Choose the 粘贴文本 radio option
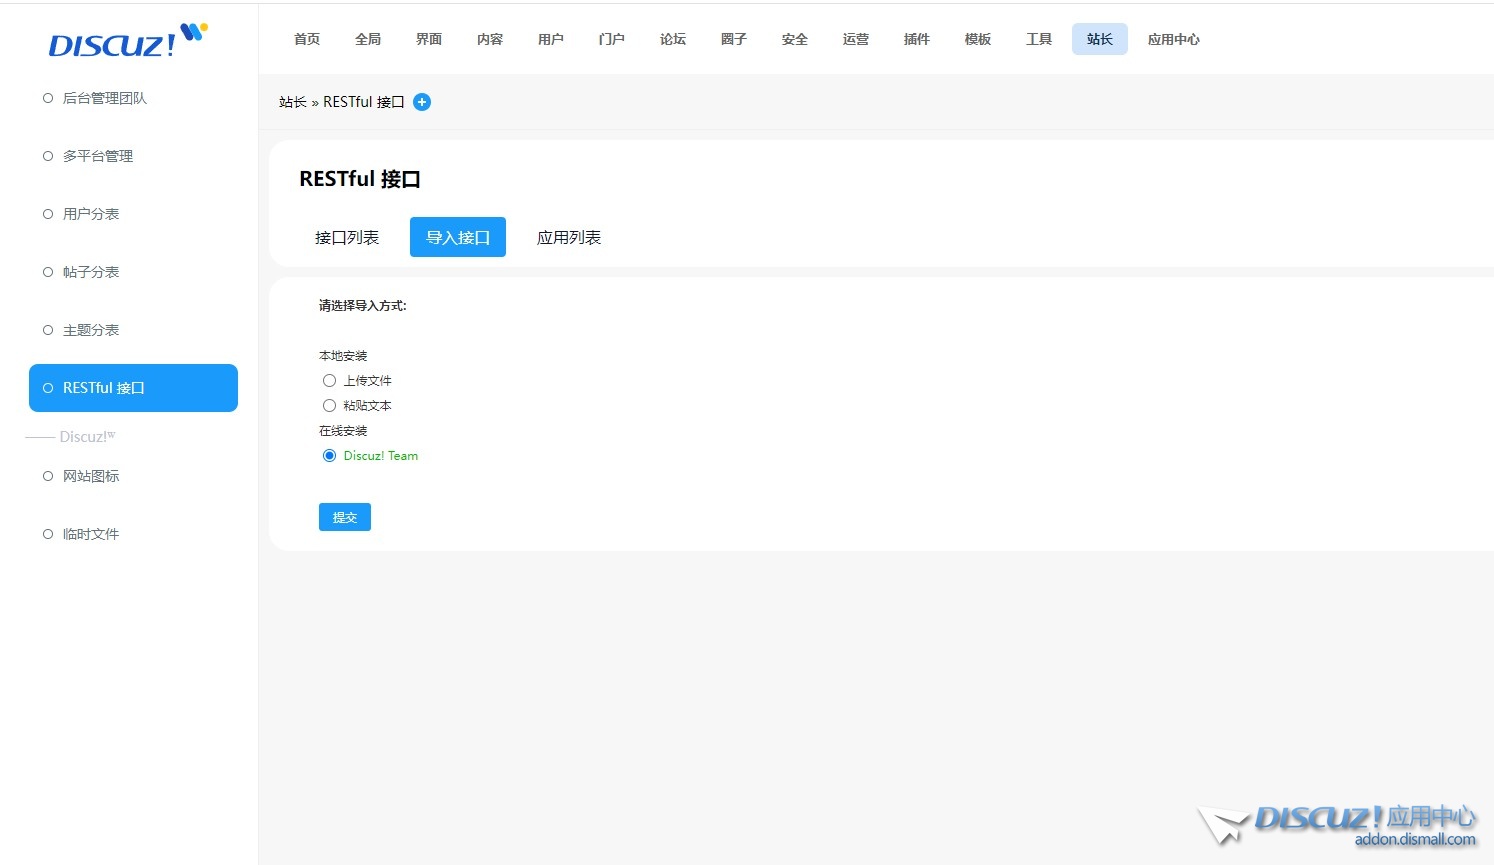1494x865 pixels. pyautogui.click(x=329, y=406)
